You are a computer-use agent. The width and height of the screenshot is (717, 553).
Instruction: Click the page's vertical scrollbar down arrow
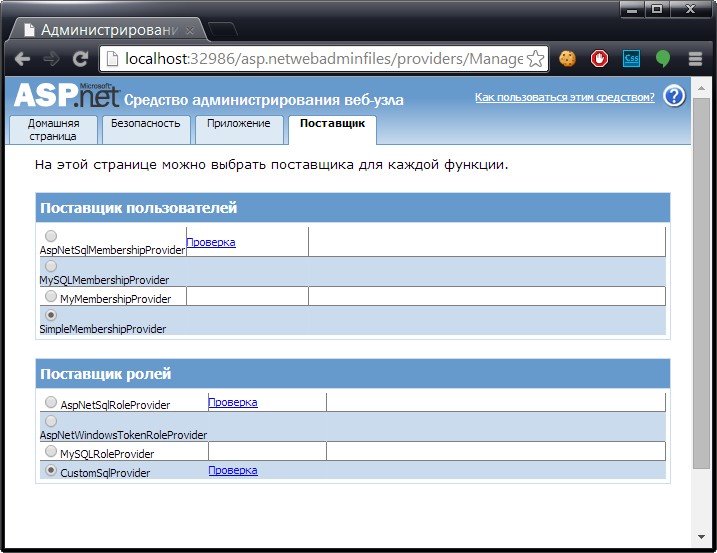coord(701,537)
